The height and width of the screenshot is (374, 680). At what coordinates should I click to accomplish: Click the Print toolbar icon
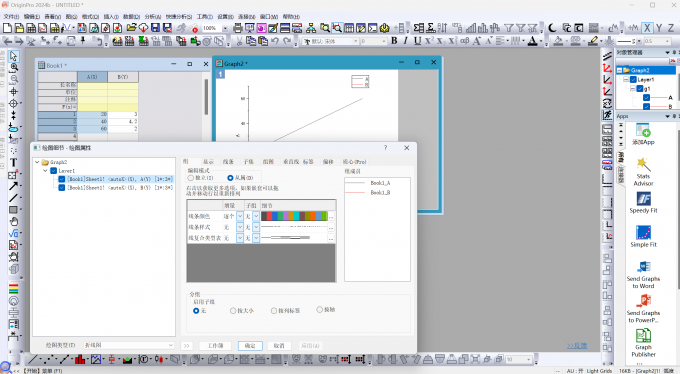tap(237, 28)
